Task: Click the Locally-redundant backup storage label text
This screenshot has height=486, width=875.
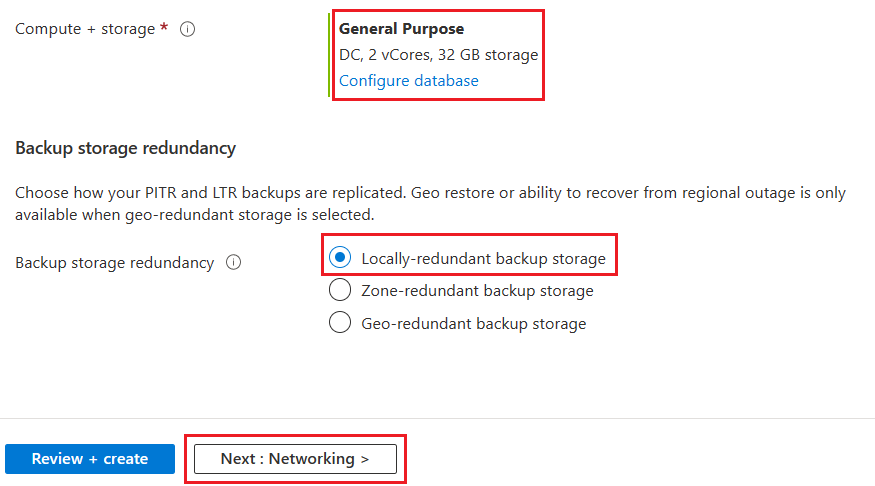Action: 483,259
